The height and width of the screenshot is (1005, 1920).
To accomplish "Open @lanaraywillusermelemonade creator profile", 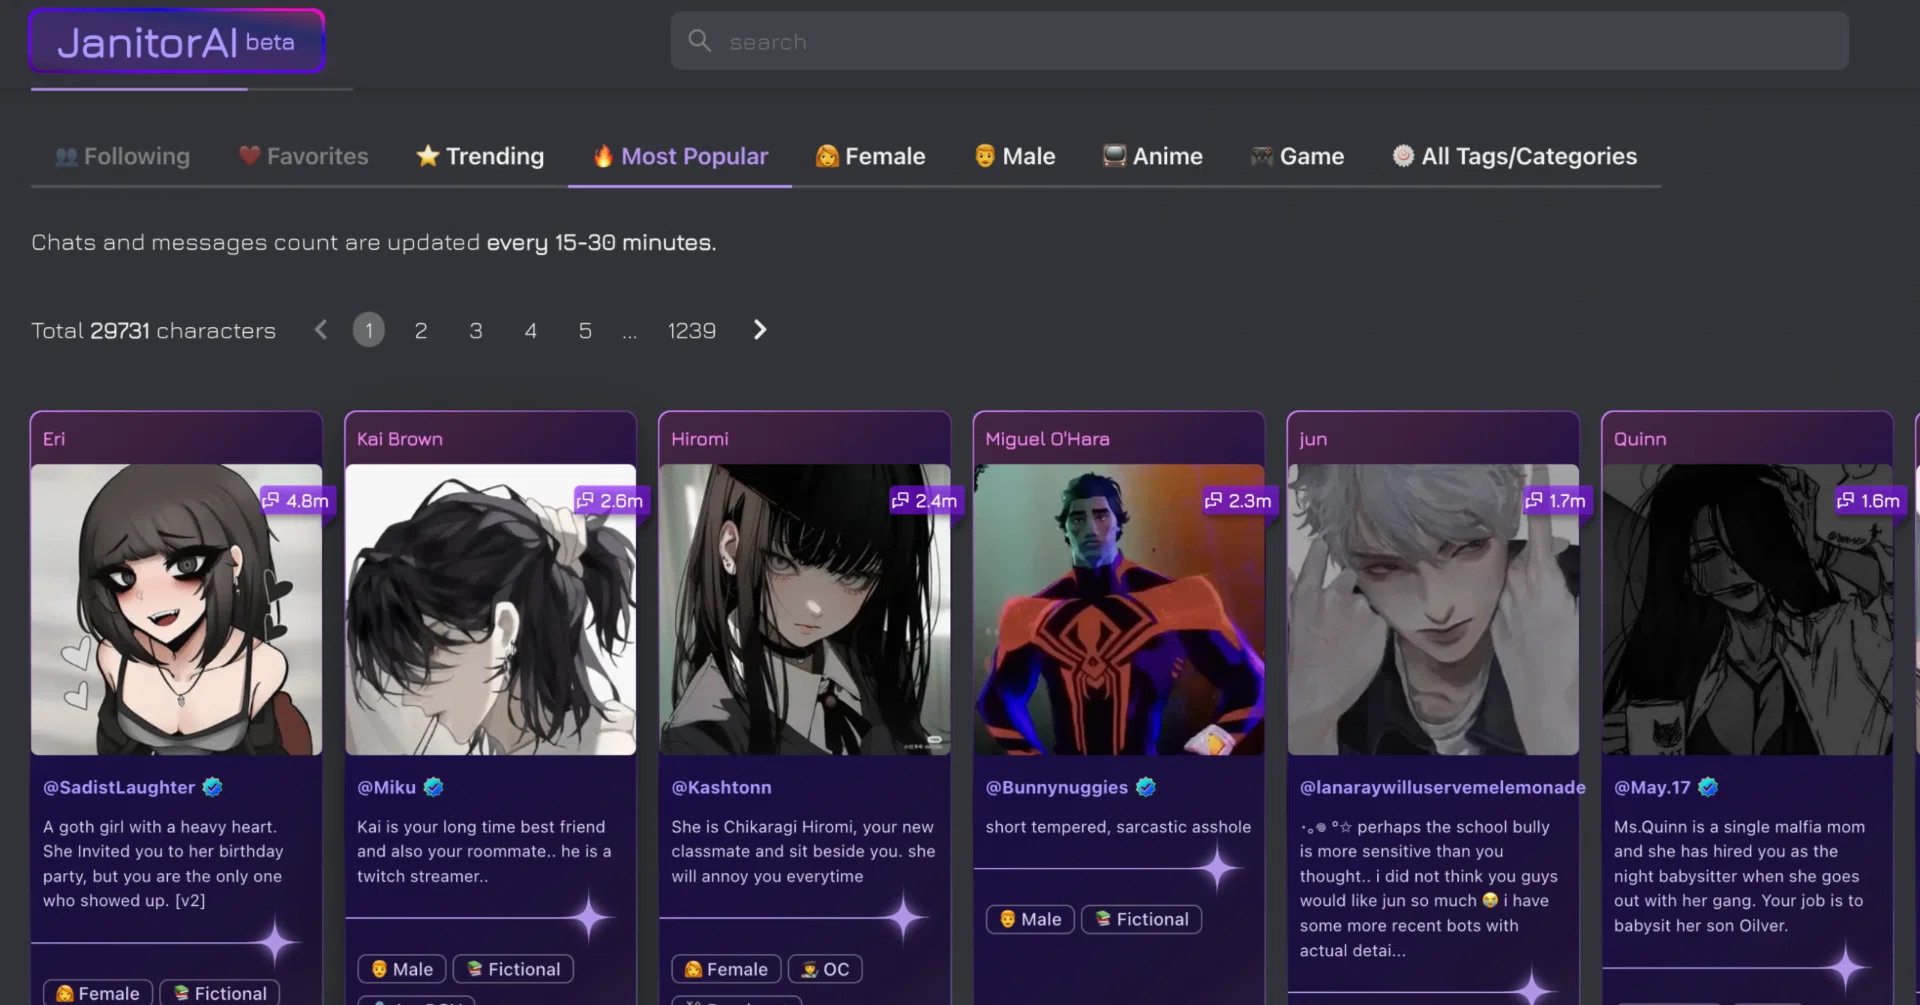I will pos(1442,787).
